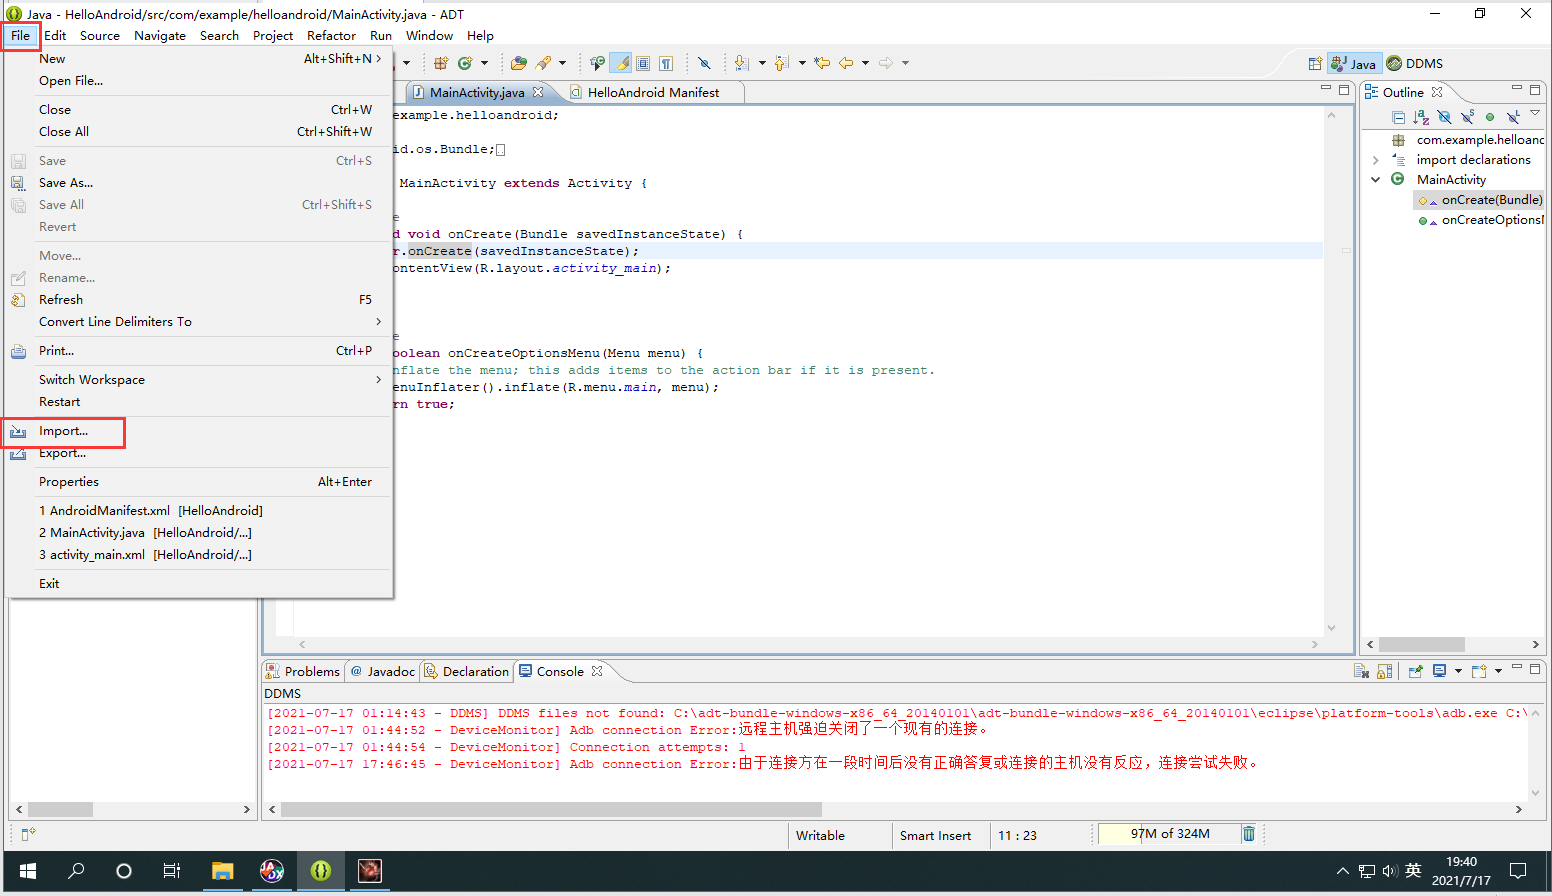Viewport: 1552px width, 896px height.
Task: Click the New Java Package toolbar icon
Action: point(441,63)
